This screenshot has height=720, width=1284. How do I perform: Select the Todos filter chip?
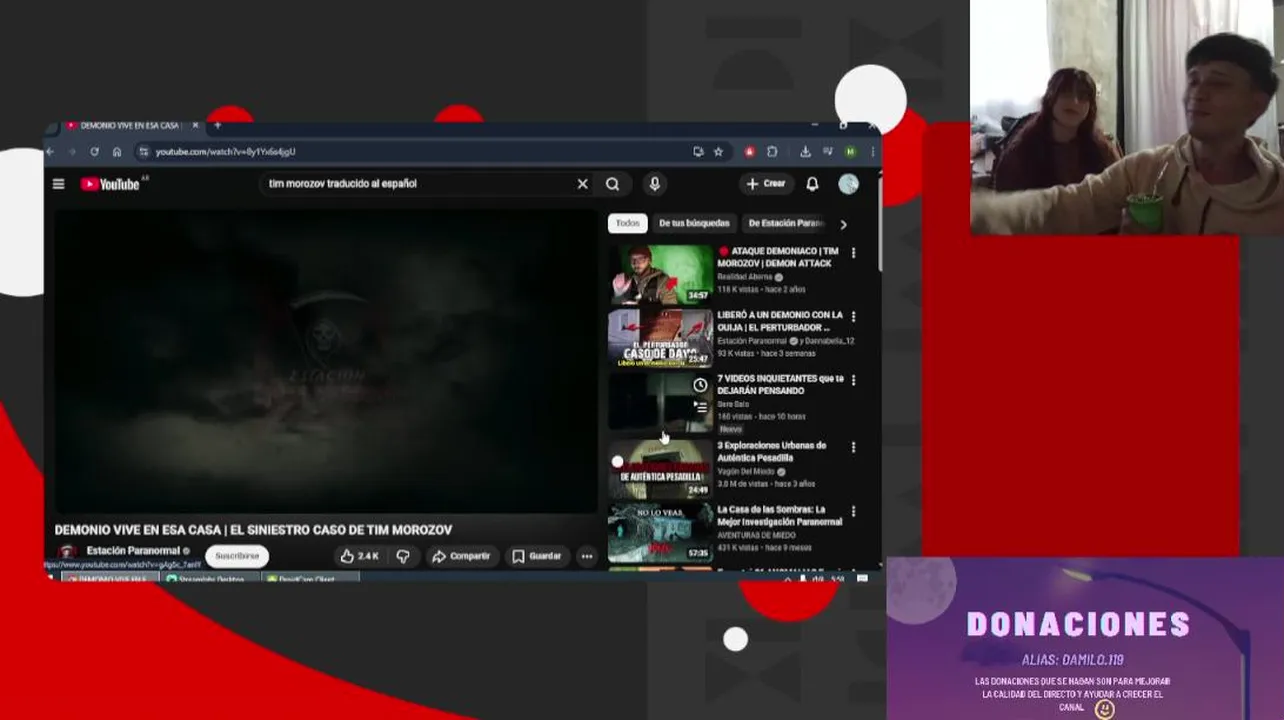pyautogui.click(x=627, y=224)
